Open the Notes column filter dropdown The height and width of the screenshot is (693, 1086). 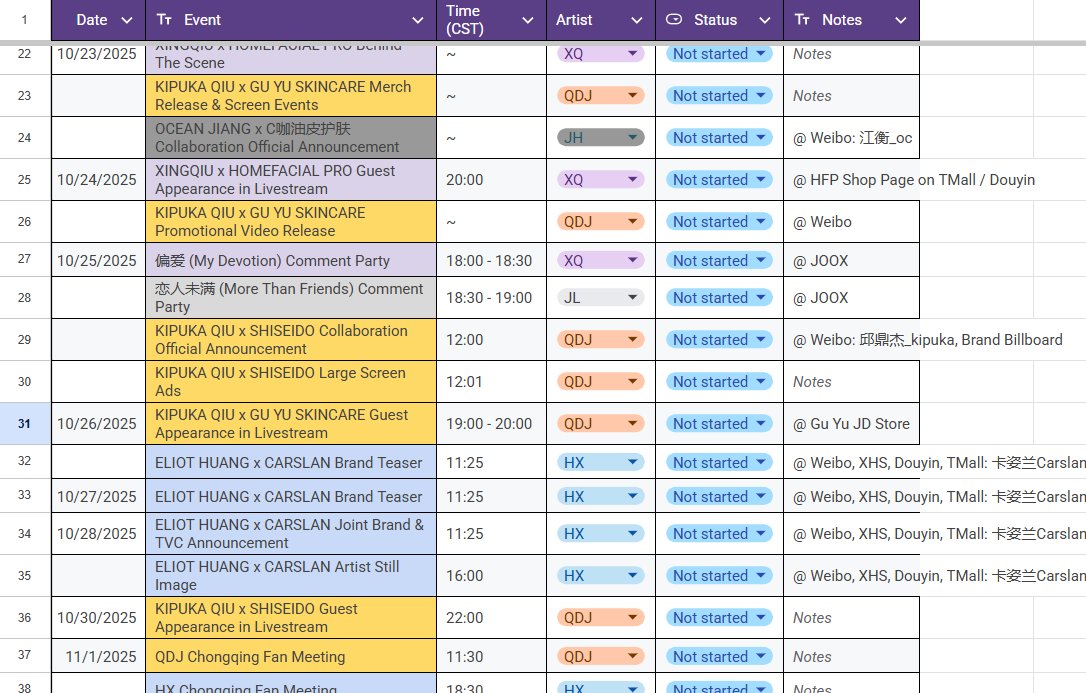900,20
